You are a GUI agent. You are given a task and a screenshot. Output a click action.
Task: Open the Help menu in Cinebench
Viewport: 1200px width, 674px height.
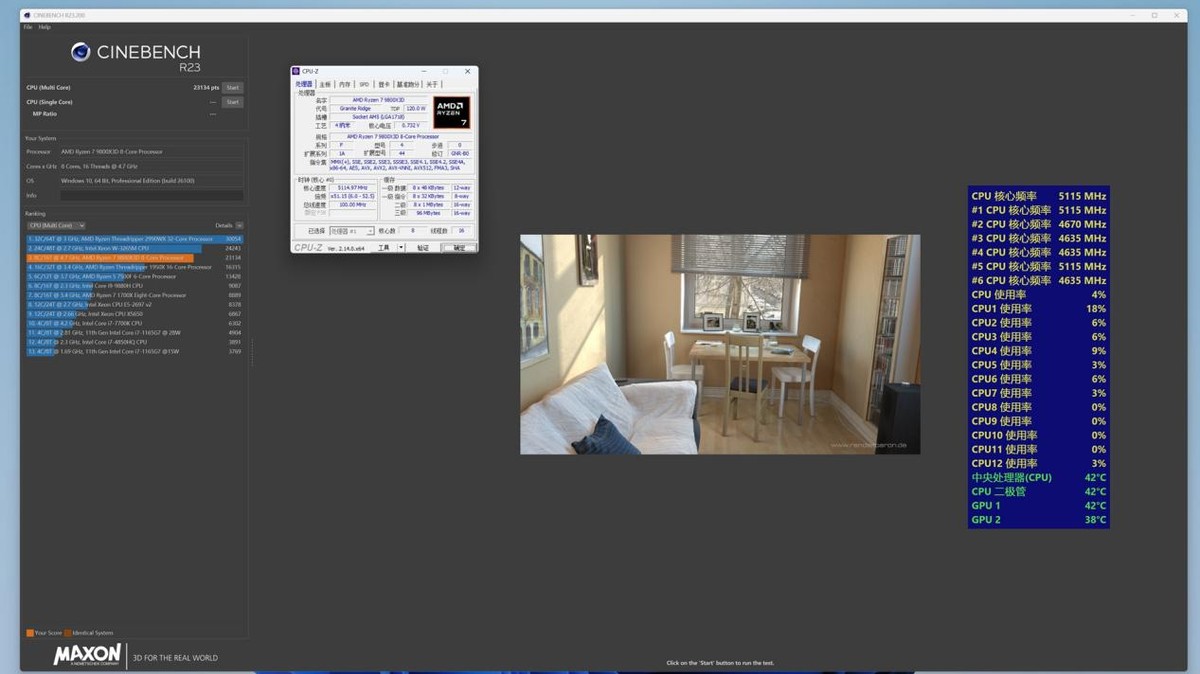(x=44, y=27)
